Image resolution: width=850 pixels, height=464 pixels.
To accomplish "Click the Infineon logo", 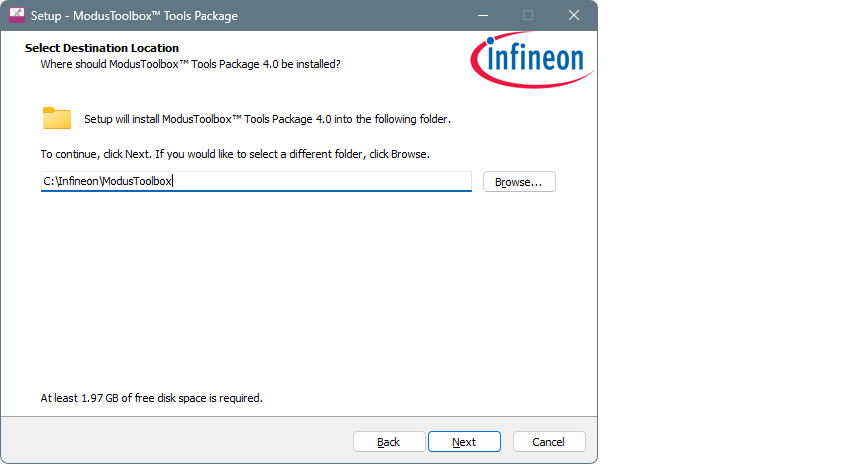I will click(532, 60).
